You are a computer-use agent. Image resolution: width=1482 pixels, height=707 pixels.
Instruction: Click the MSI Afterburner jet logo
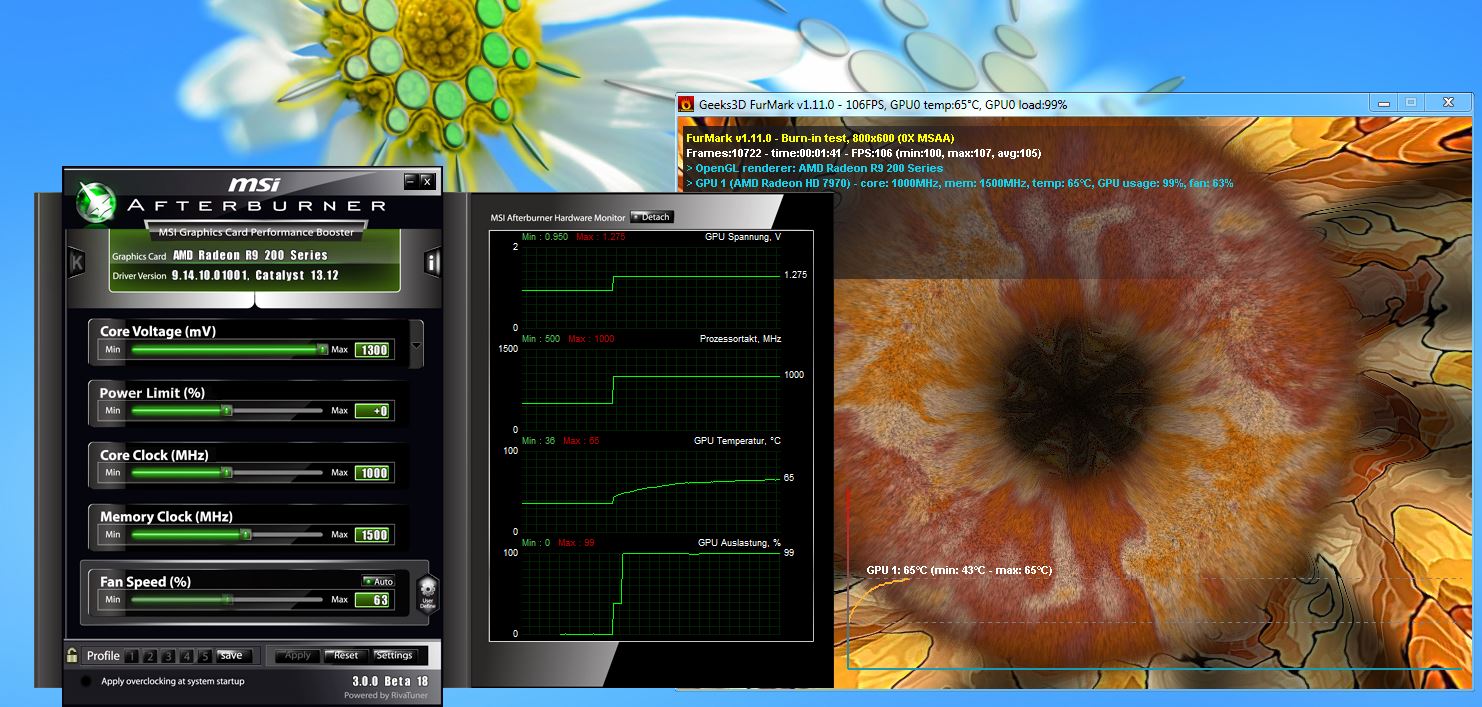pos(94,201)
